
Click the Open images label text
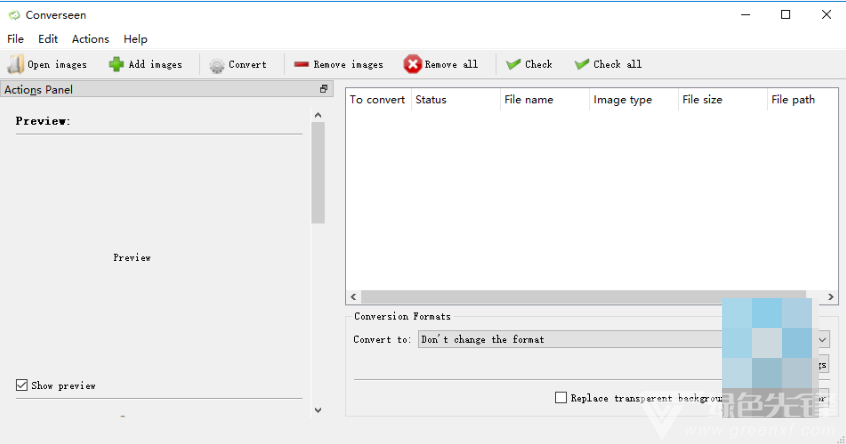(57, 65)
